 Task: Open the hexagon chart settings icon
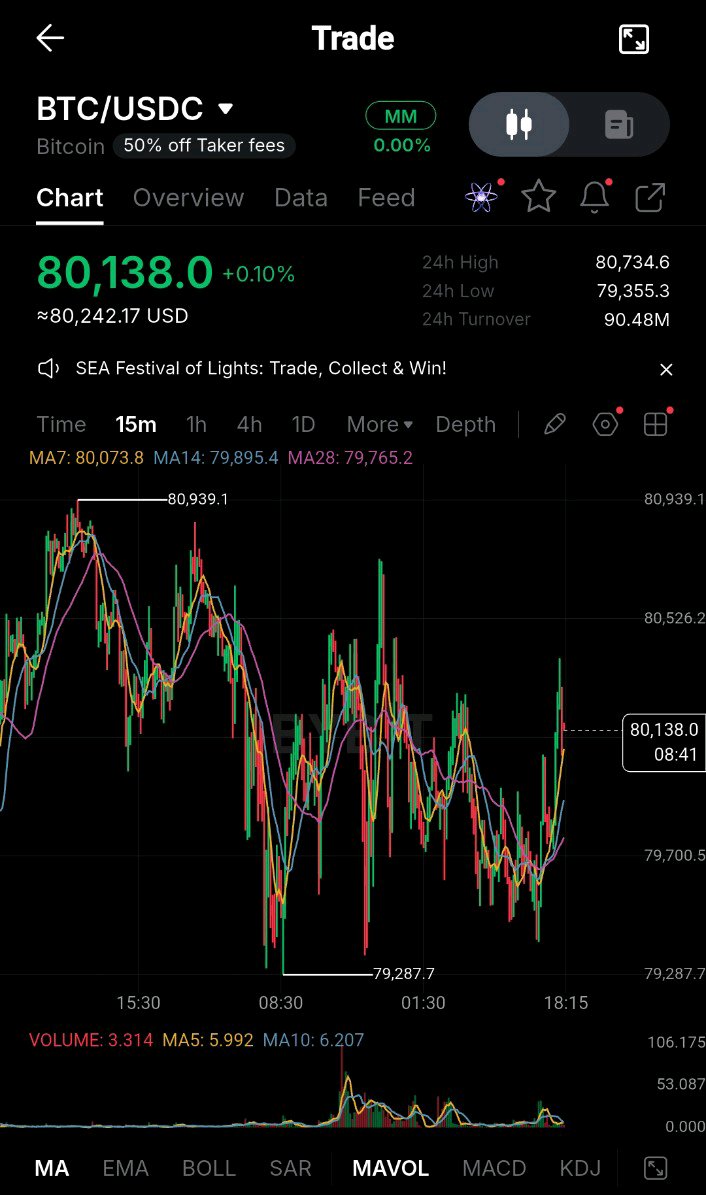coord(605,424)
